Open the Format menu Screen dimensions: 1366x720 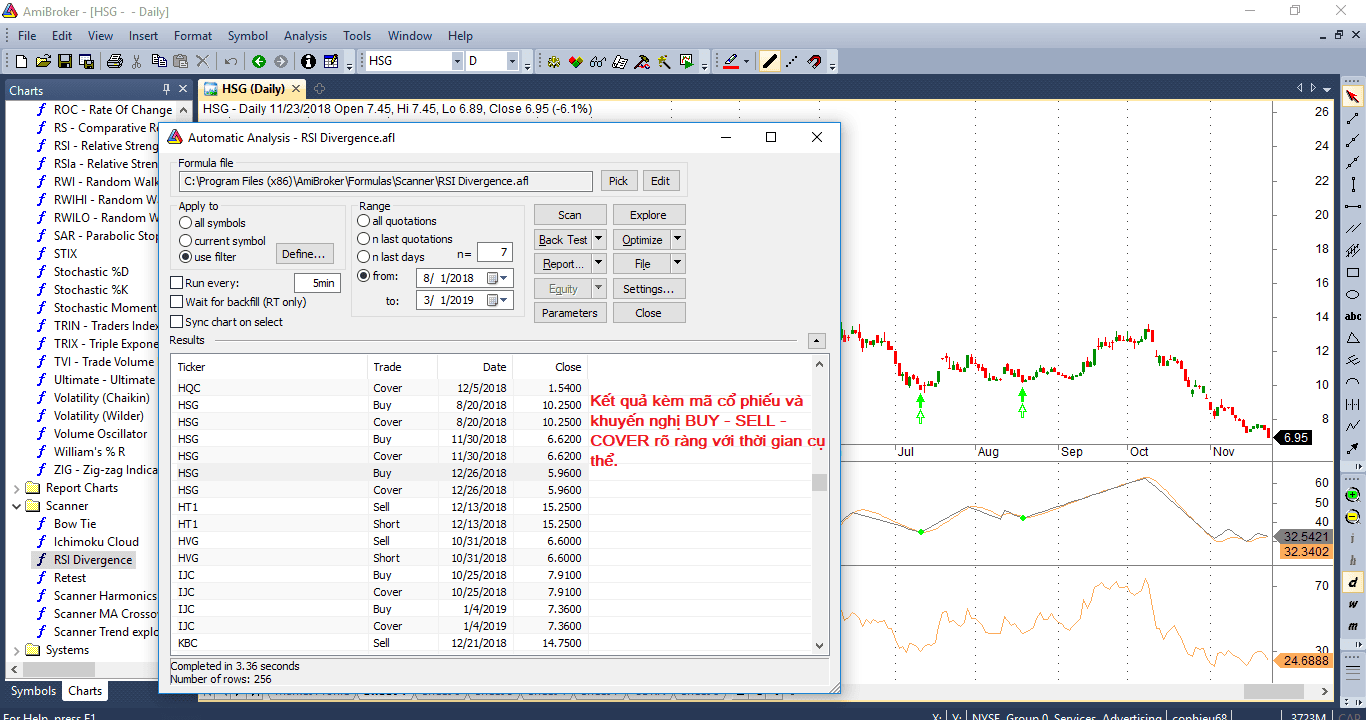tap(193, 36)
